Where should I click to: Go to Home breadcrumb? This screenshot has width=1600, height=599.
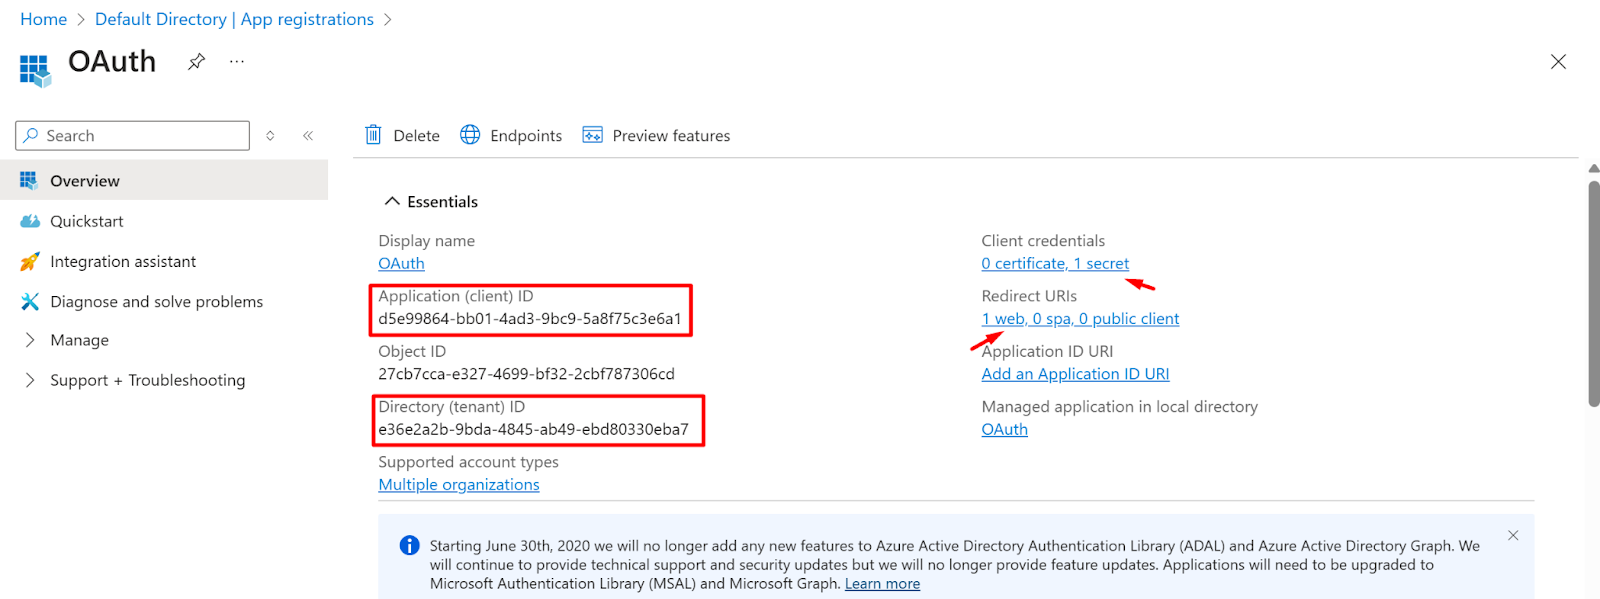point(43,19)
